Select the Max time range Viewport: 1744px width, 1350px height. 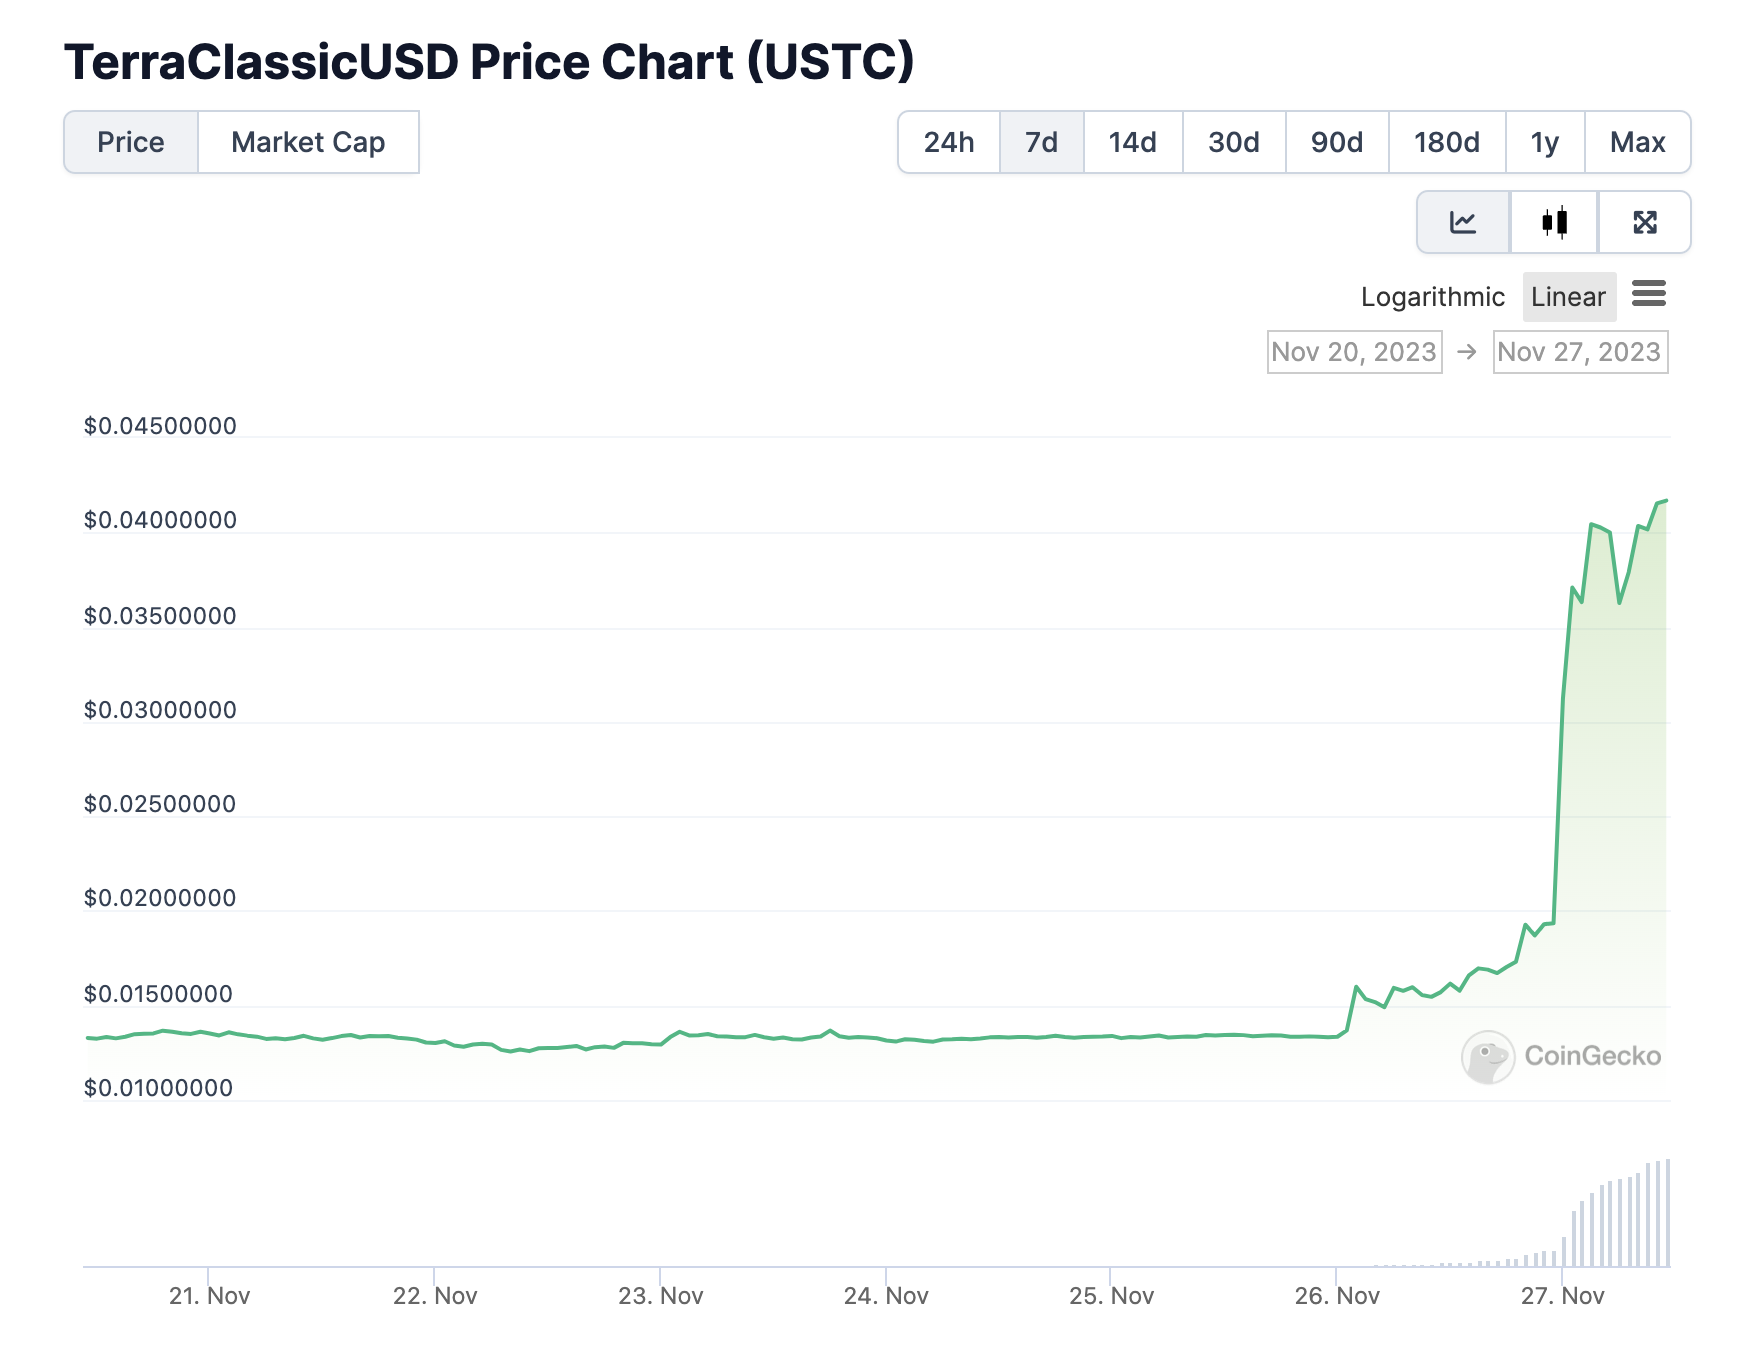point(1638,142)
